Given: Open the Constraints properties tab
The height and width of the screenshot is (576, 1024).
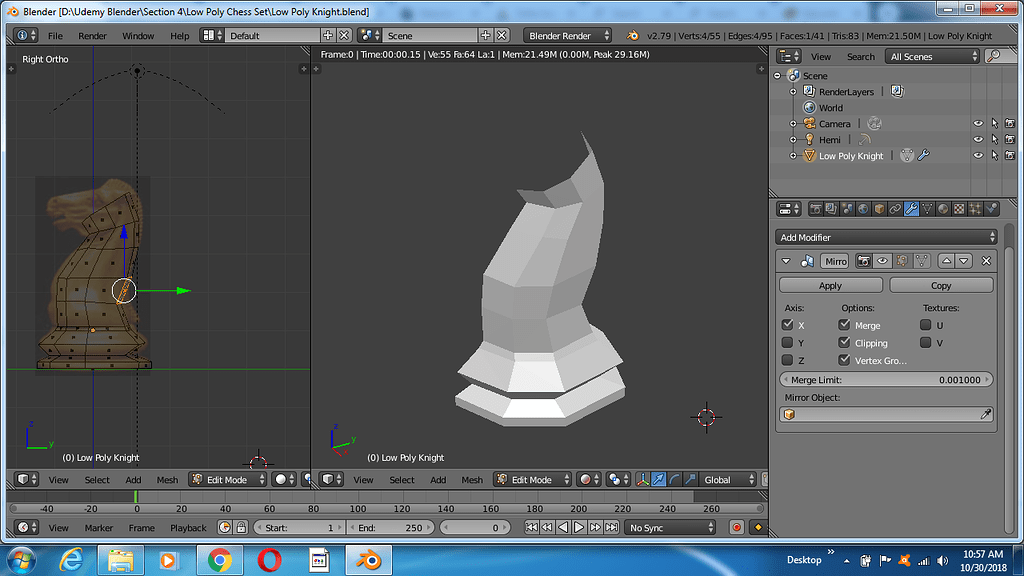Looking at the screenshot, I should click(x=895, y=209).
